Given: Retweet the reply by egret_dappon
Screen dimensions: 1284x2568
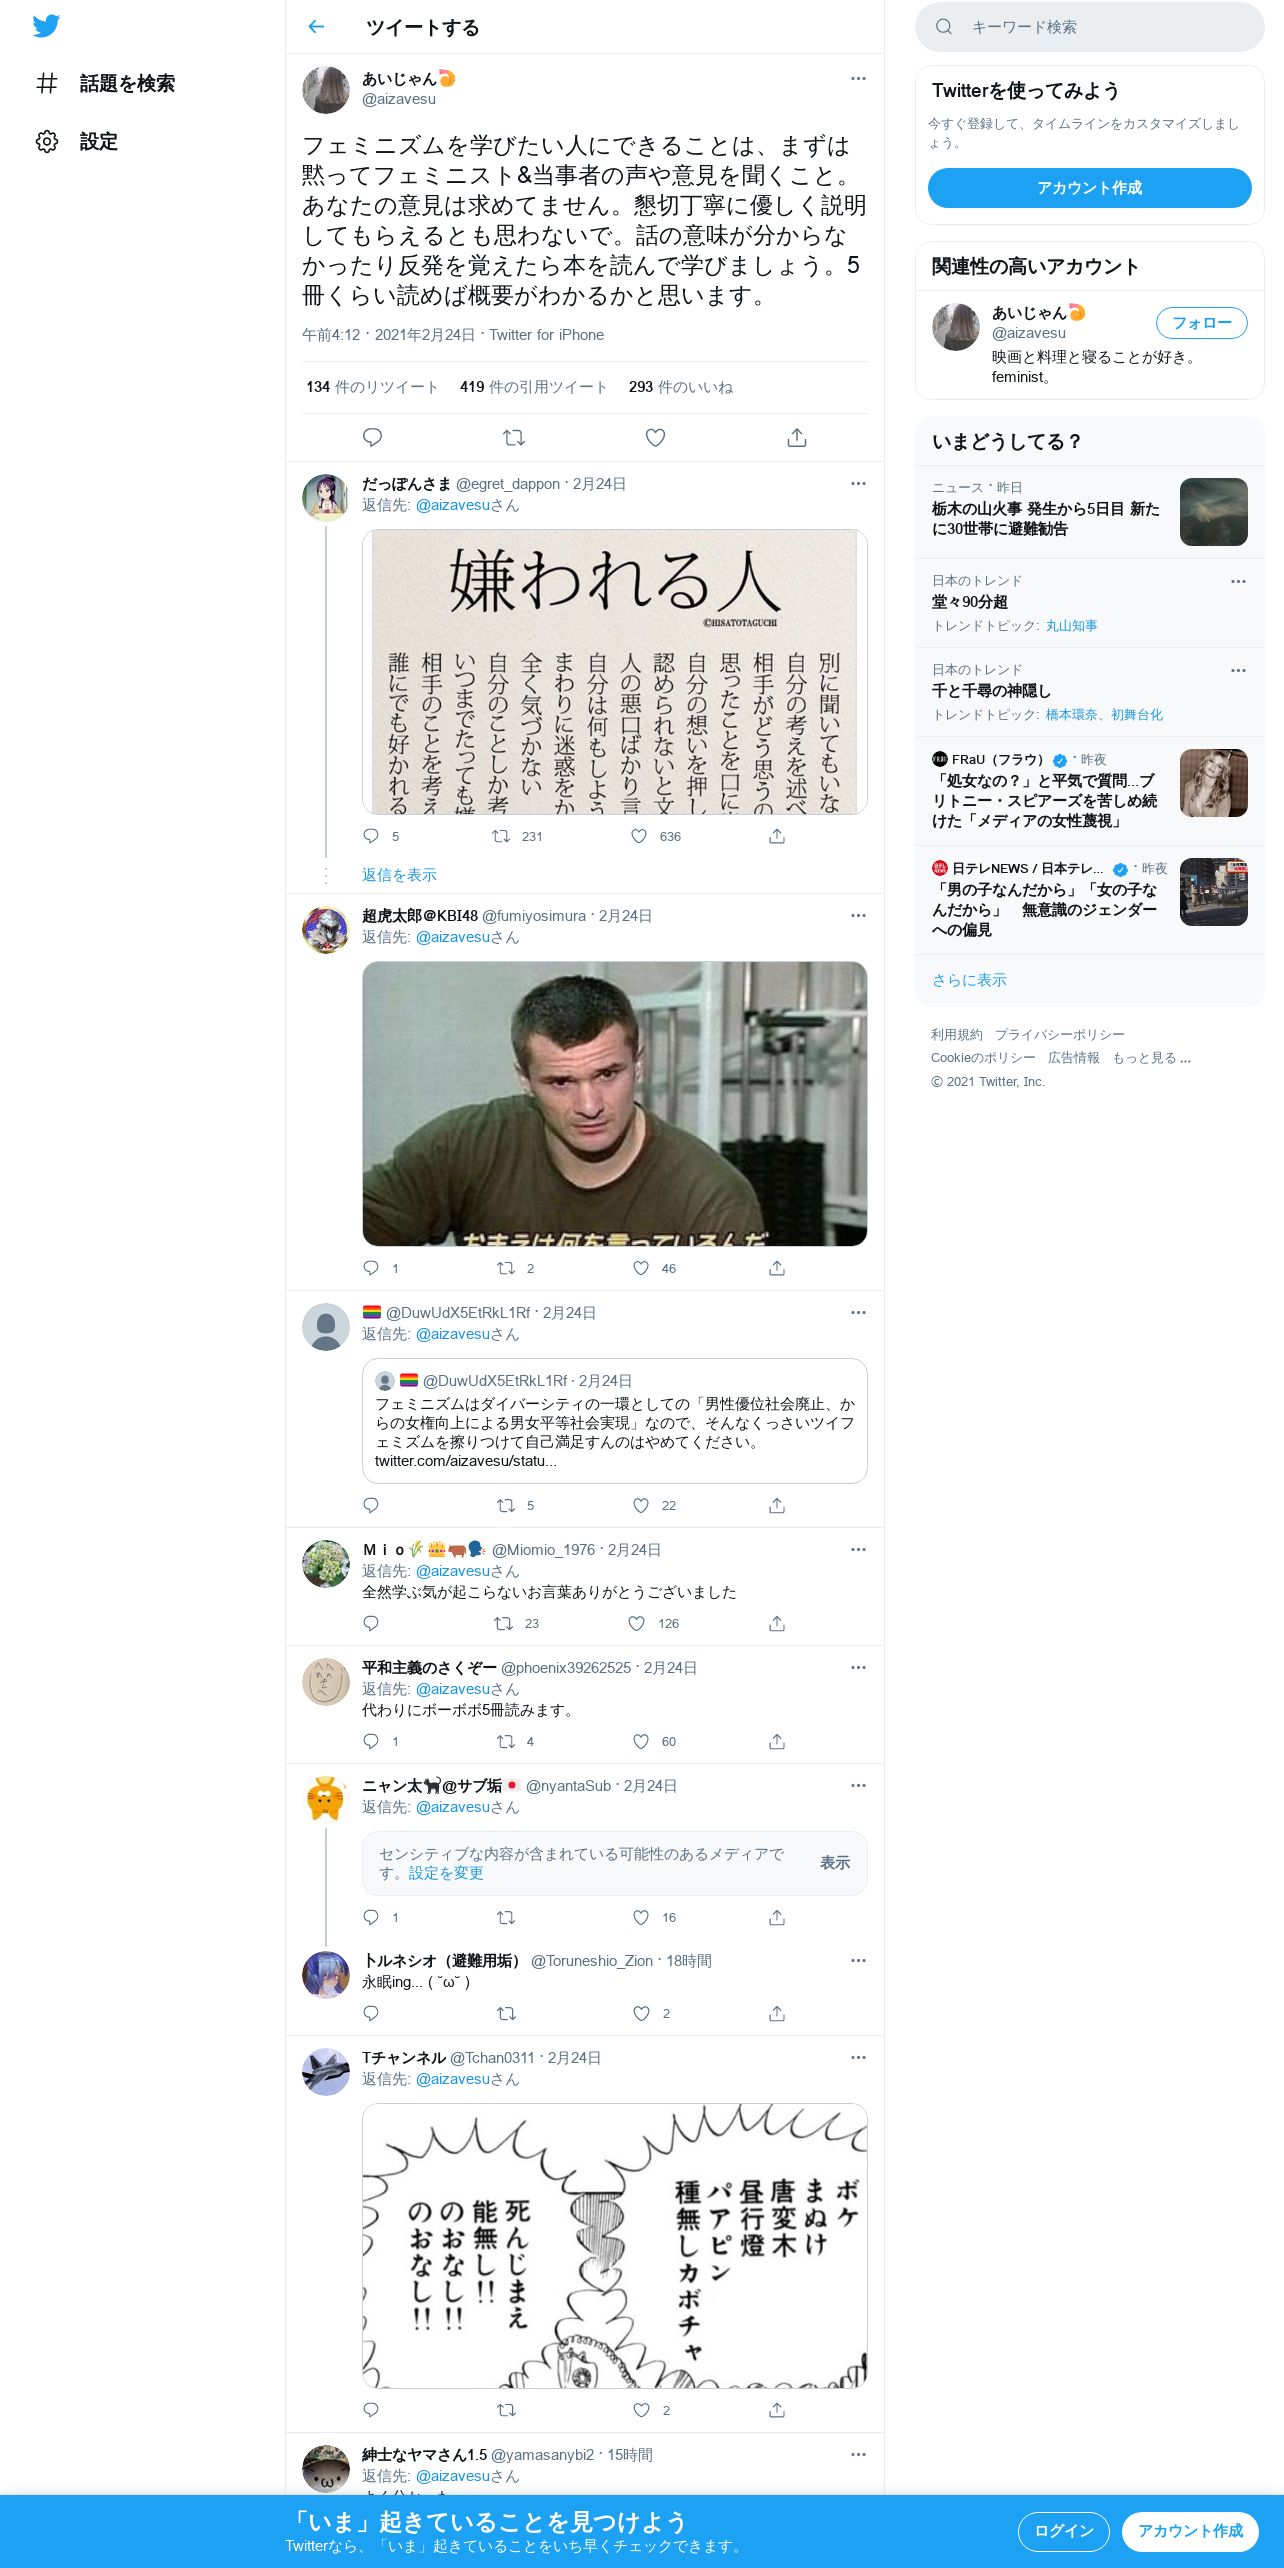Looking at the screenshot, I should [x=501, y=836].
